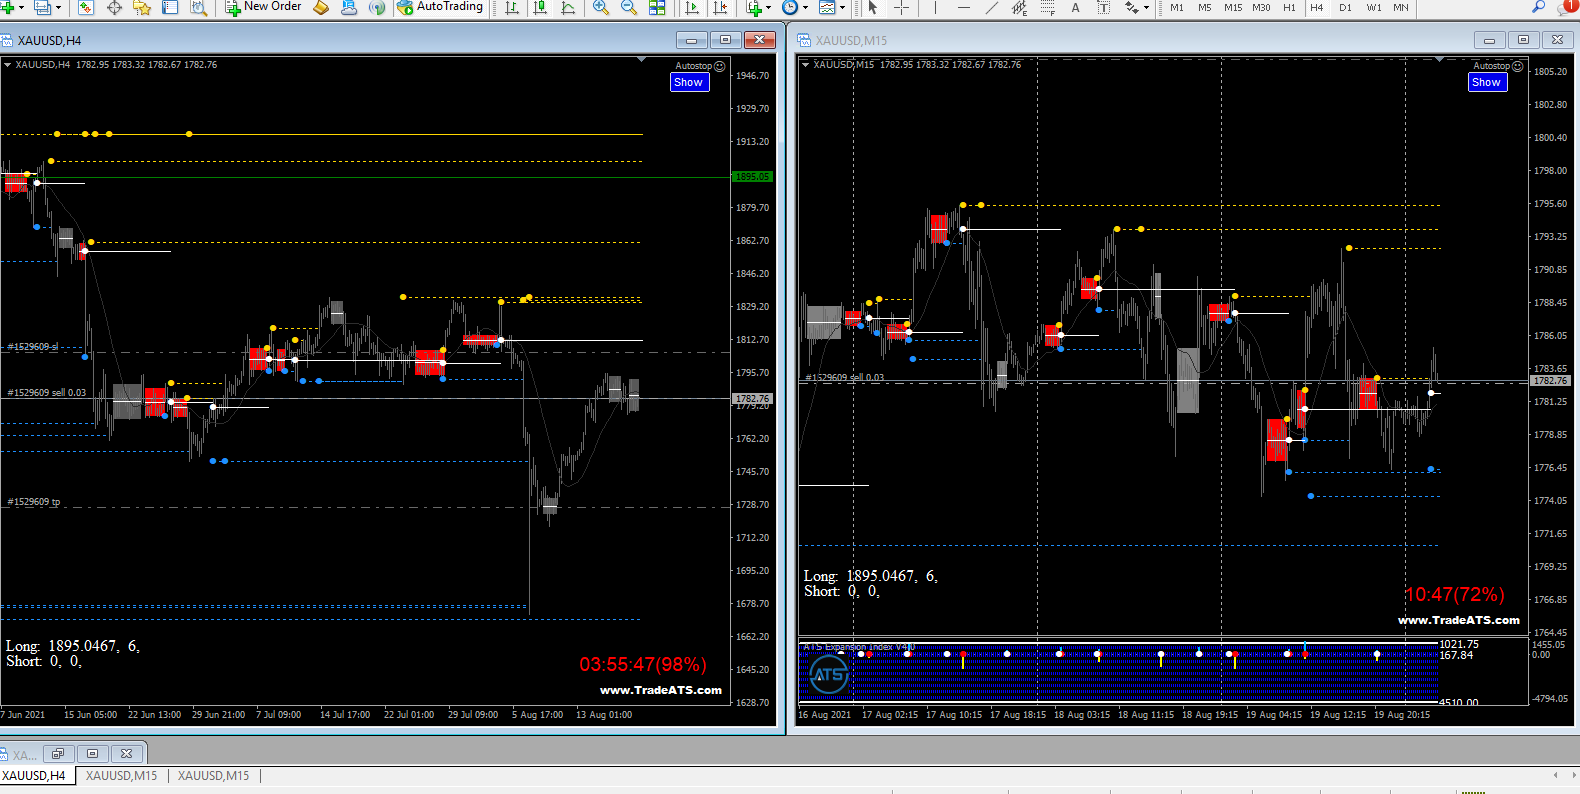Open the chart Templates icon
The image size is (1580, 794).
[827, 7]
